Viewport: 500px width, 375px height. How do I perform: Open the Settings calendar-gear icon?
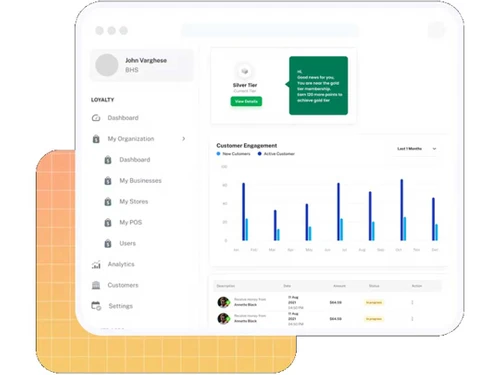(x=96, y=306)
